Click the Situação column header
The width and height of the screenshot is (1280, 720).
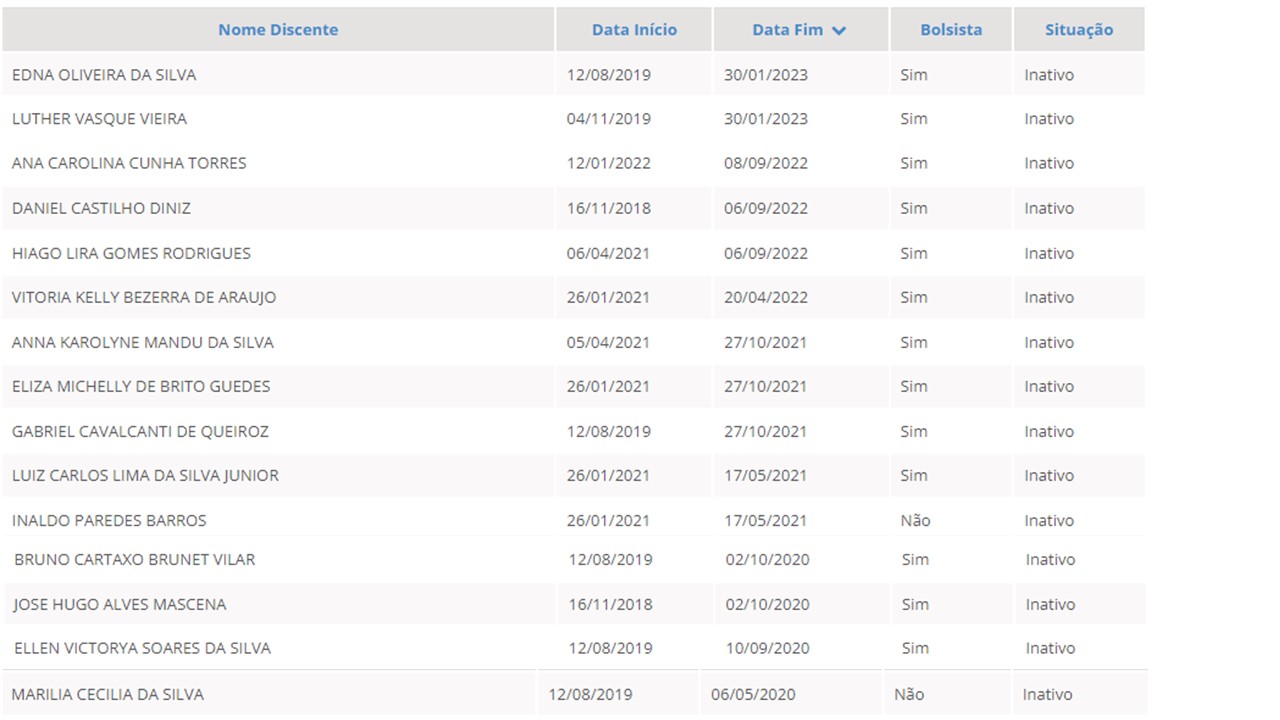tap(1078, 30)
